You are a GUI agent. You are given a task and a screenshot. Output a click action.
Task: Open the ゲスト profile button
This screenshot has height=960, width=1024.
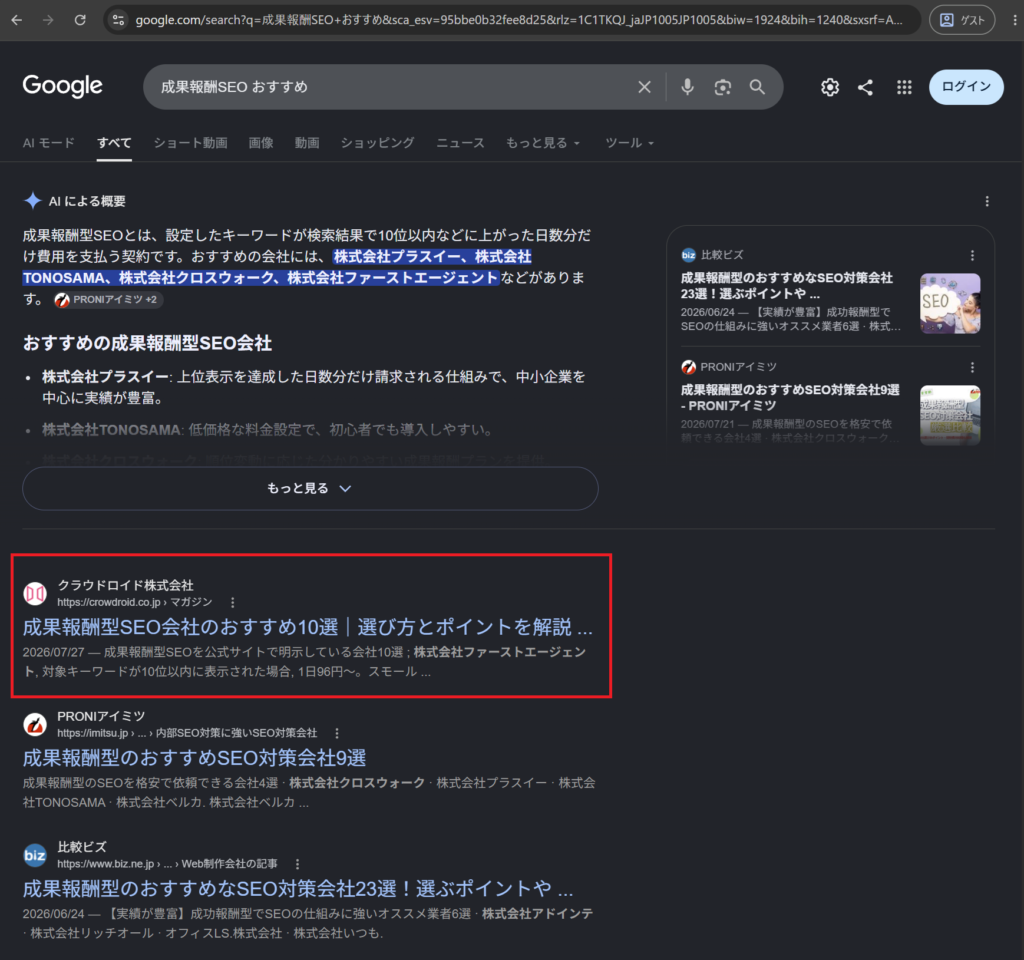point(962,20)
